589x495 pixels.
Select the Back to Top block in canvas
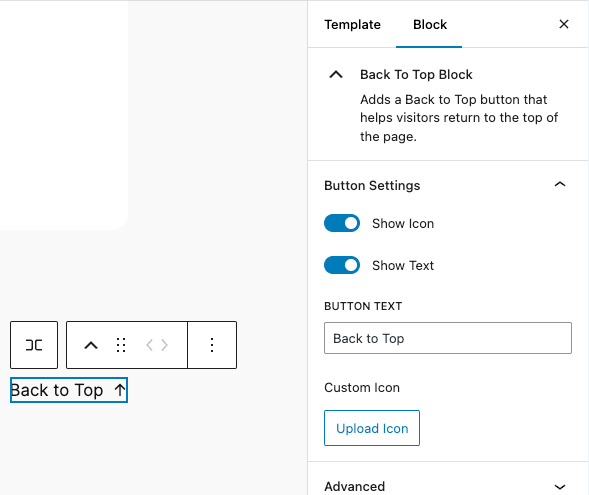pyautogui.click(x=69, y=390)
